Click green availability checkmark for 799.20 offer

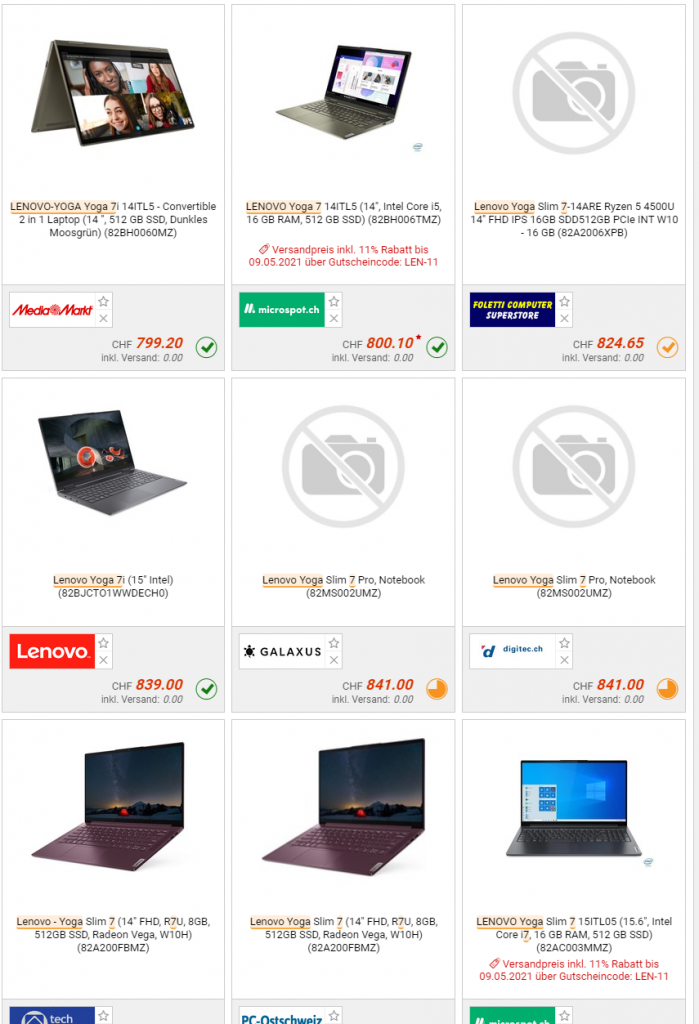click(206, 347)
